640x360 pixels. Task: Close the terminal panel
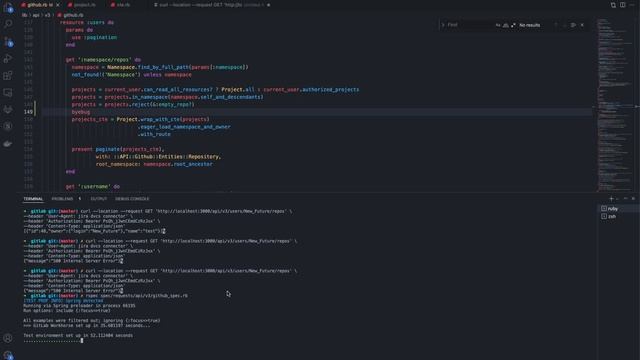click(x=633, y=199)
